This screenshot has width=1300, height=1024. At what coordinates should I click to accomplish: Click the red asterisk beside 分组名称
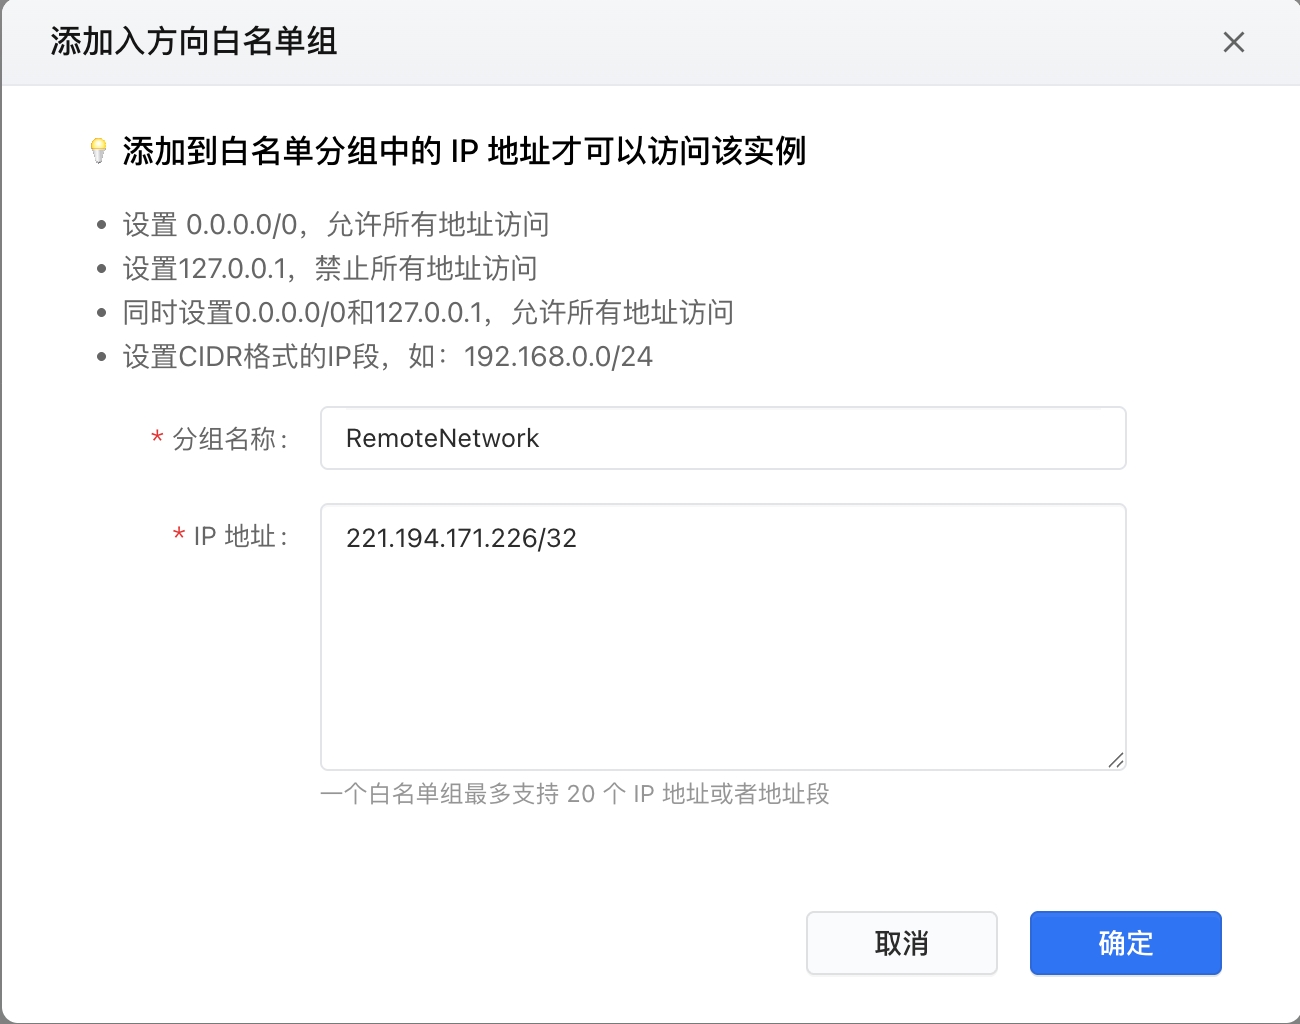click(157, 437)
